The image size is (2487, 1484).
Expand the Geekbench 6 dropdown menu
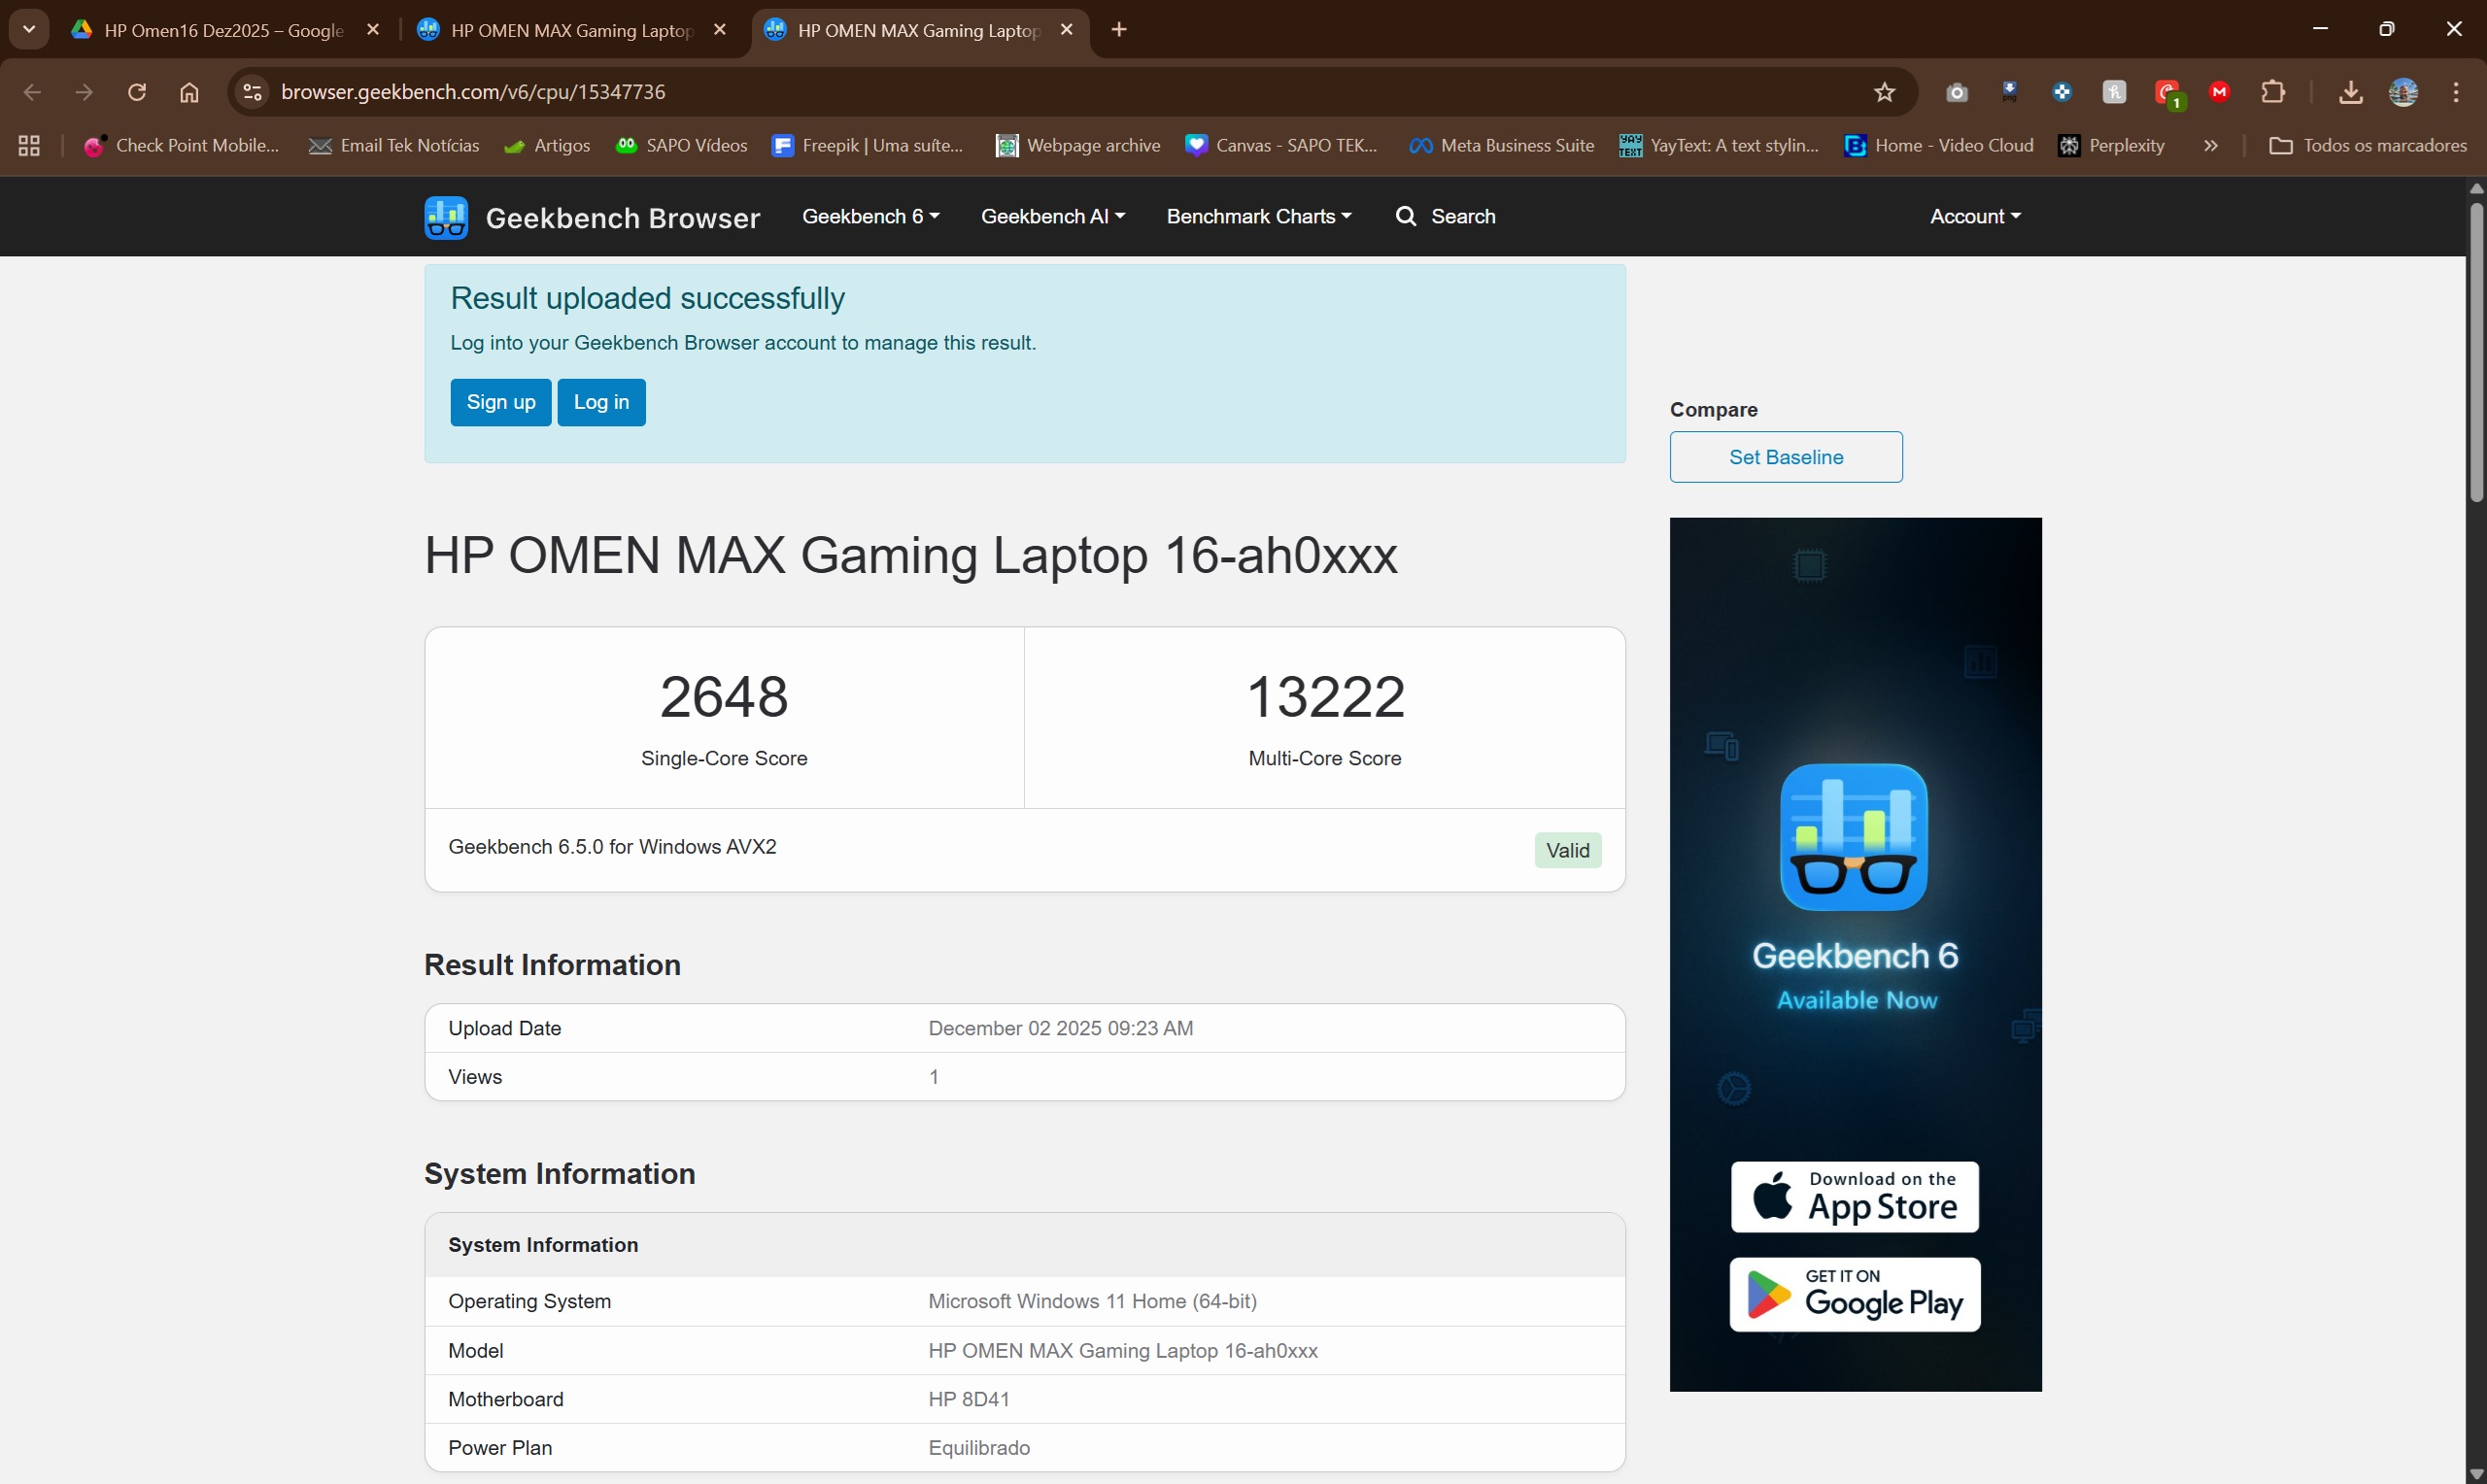(870, 216)
